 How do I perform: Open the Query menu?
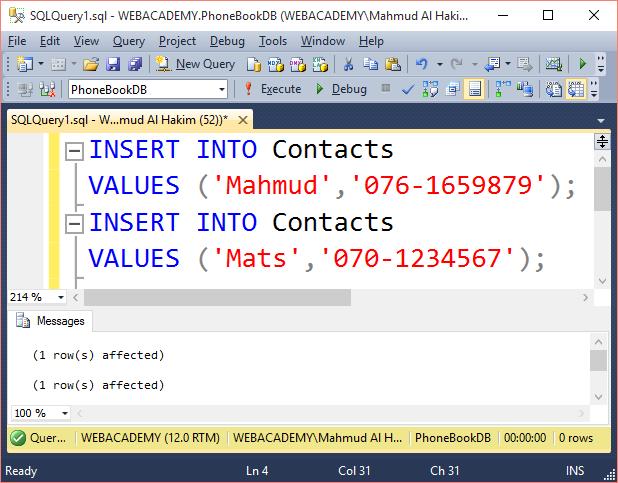129,41
